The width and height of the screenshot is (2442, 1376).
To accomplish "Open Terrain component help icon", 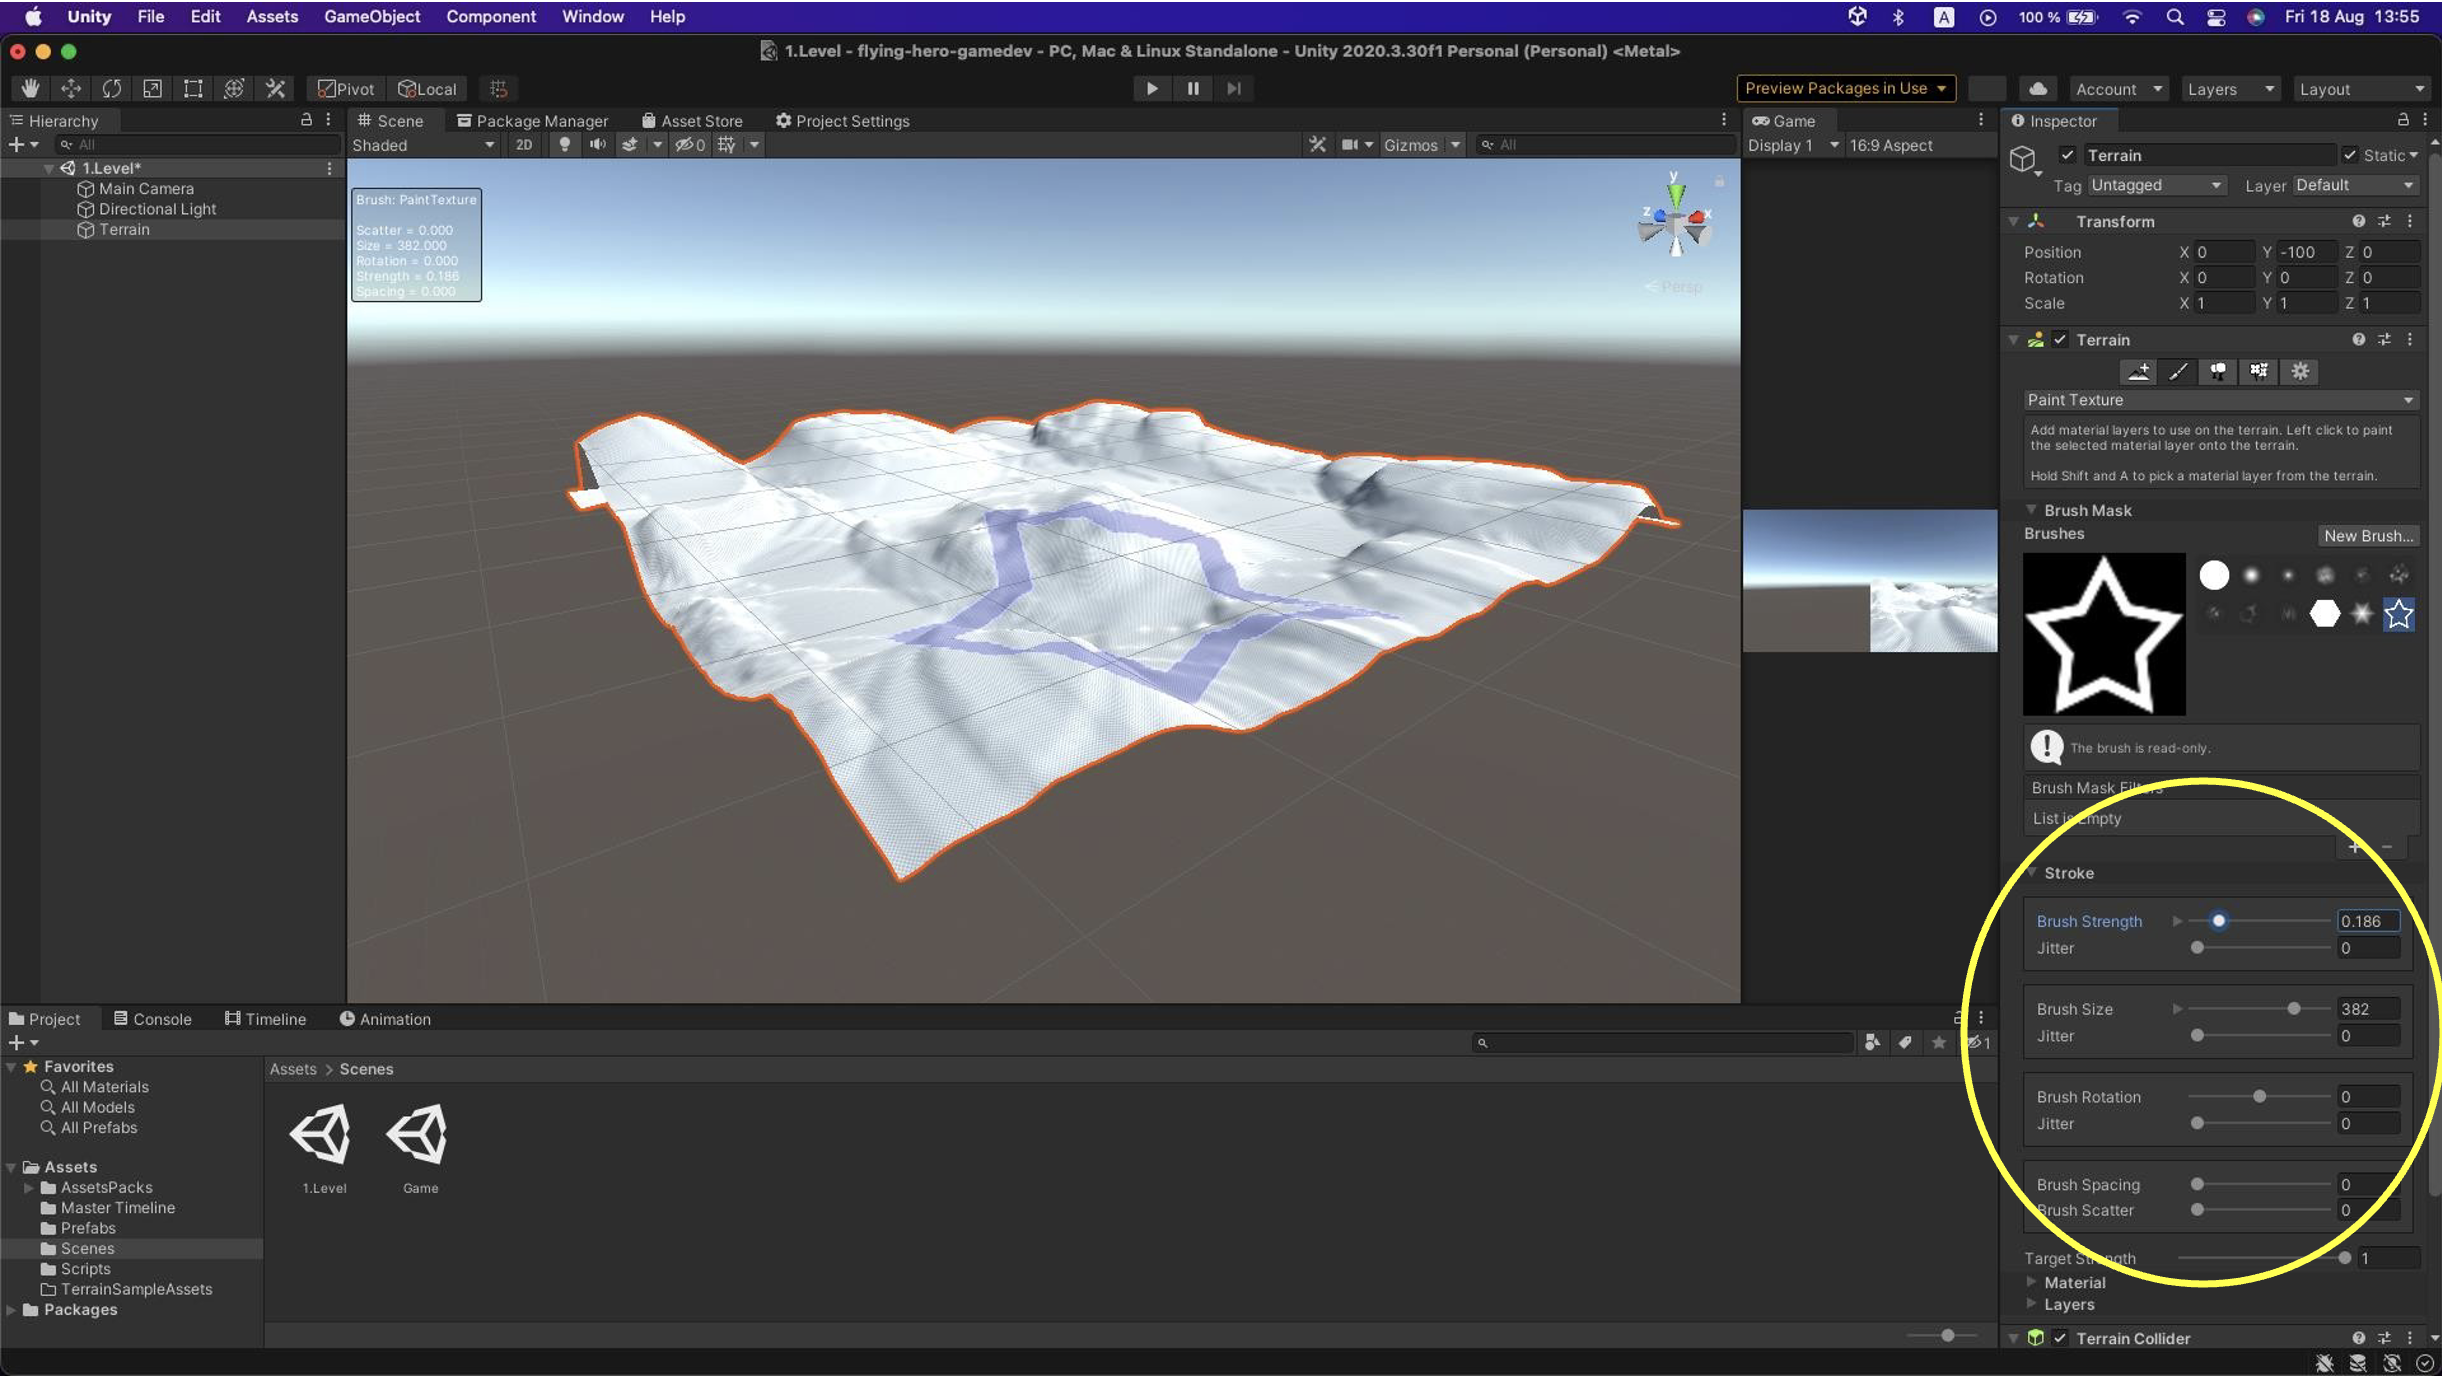I will (x=2359, y=339).
